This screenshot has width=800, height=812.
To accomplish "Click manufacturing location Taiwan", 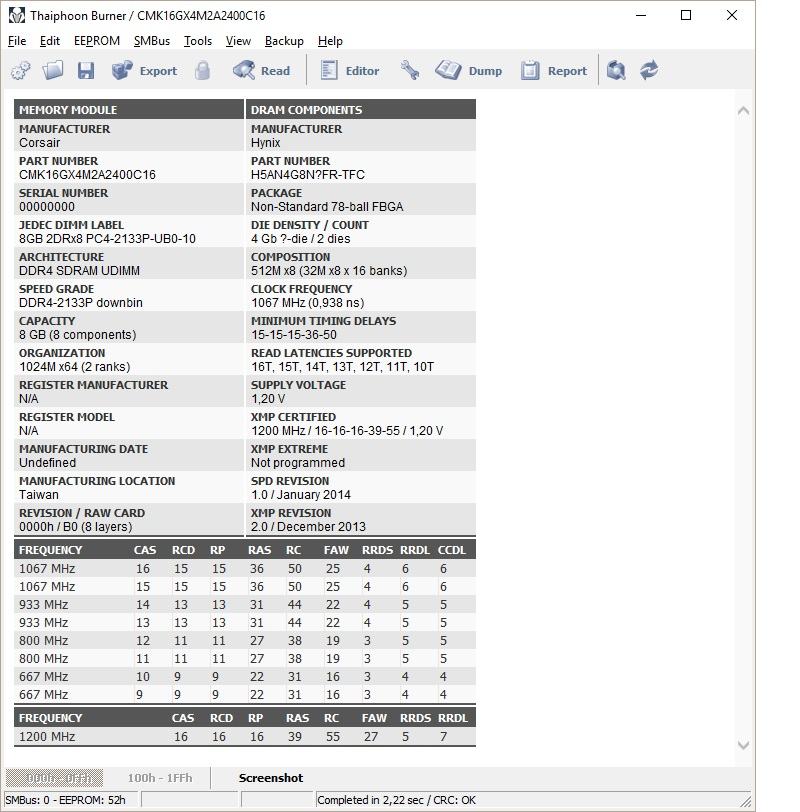I will [x=39, y=495].
